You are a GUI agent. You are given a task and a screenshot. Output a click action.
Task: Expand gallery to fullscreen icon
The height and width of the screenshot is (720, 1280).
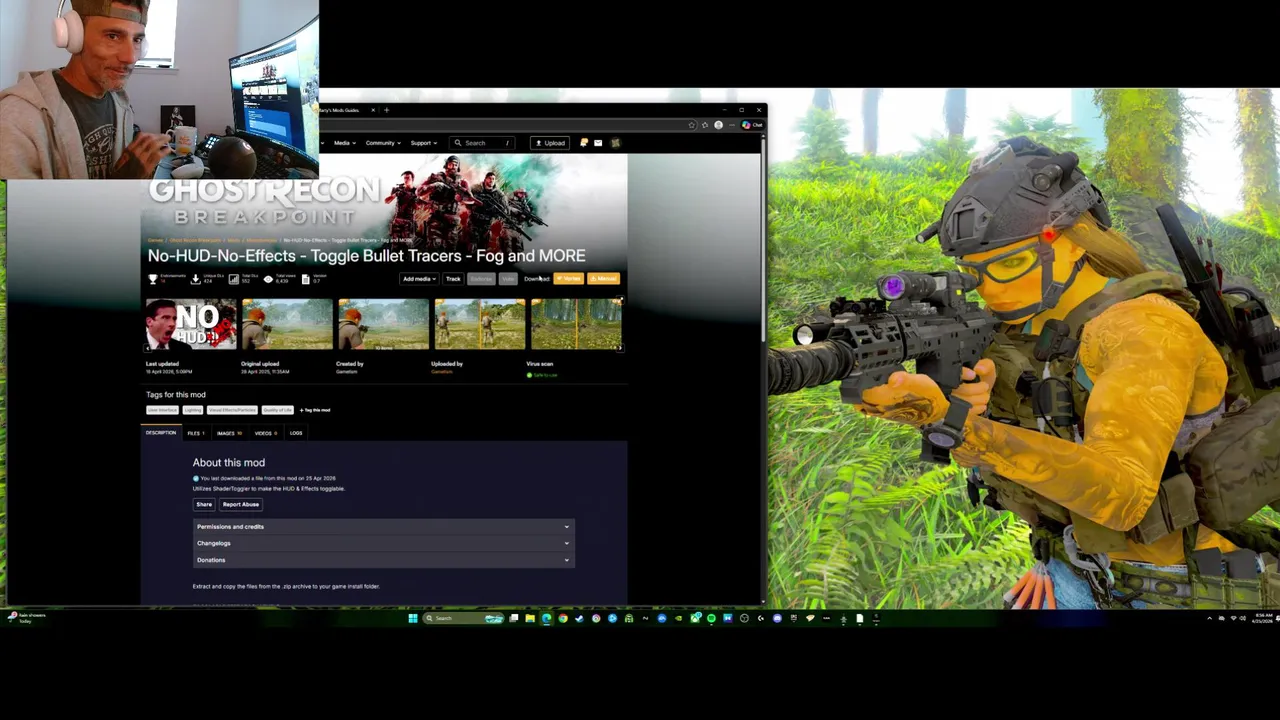[x=620, y=300]
